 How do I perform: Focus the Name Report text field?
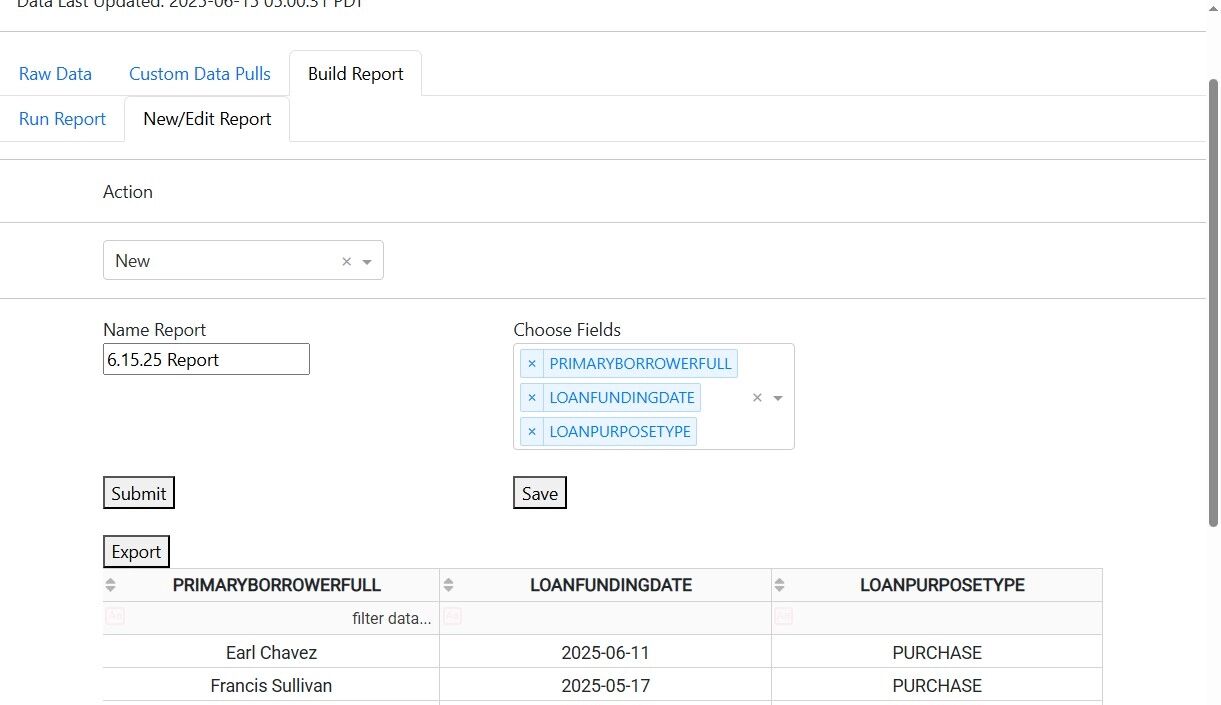pos(206,360)
